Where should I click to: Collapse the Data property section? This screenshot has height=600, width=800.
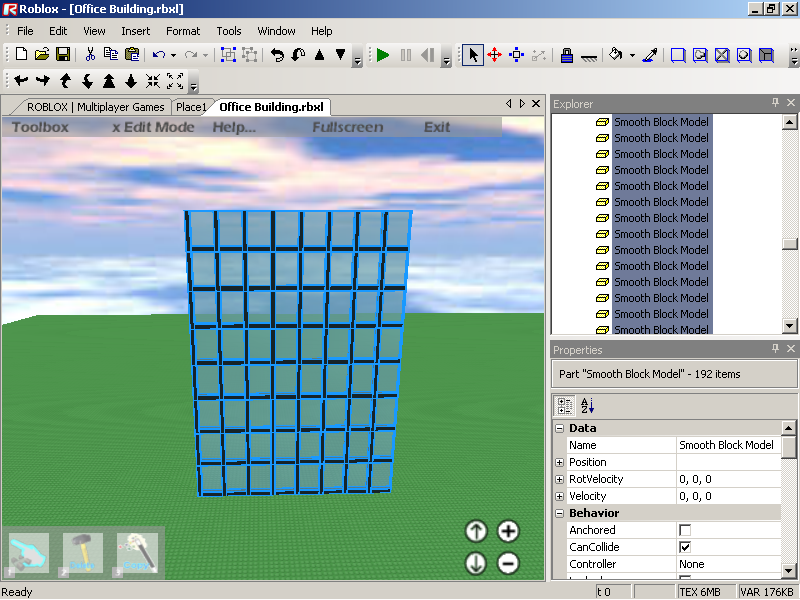(559, 428)
